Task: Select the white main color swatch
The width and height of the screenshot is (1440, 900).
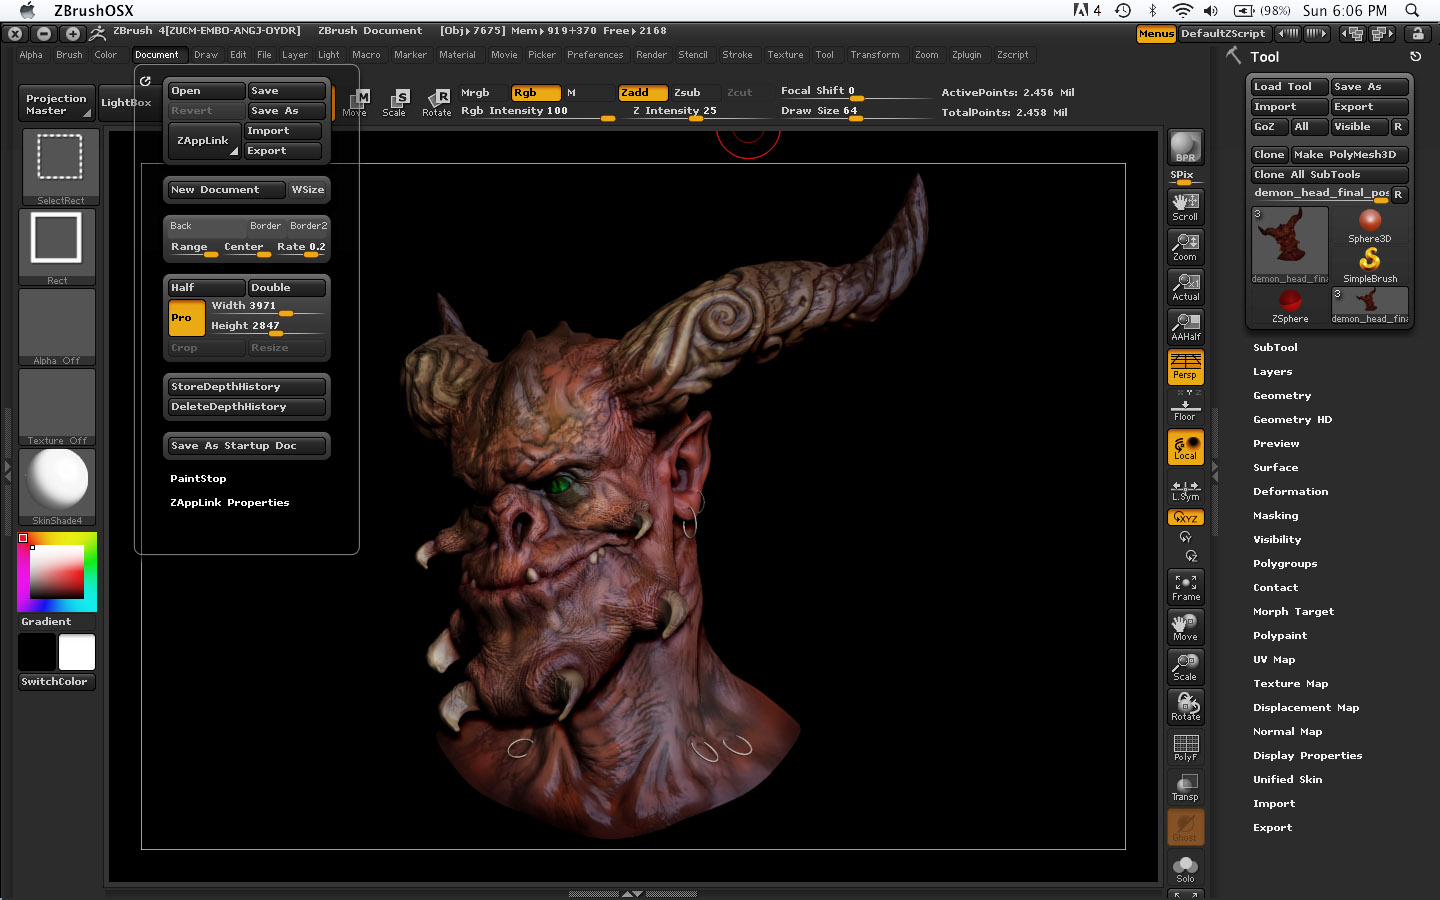Action: 77,653
